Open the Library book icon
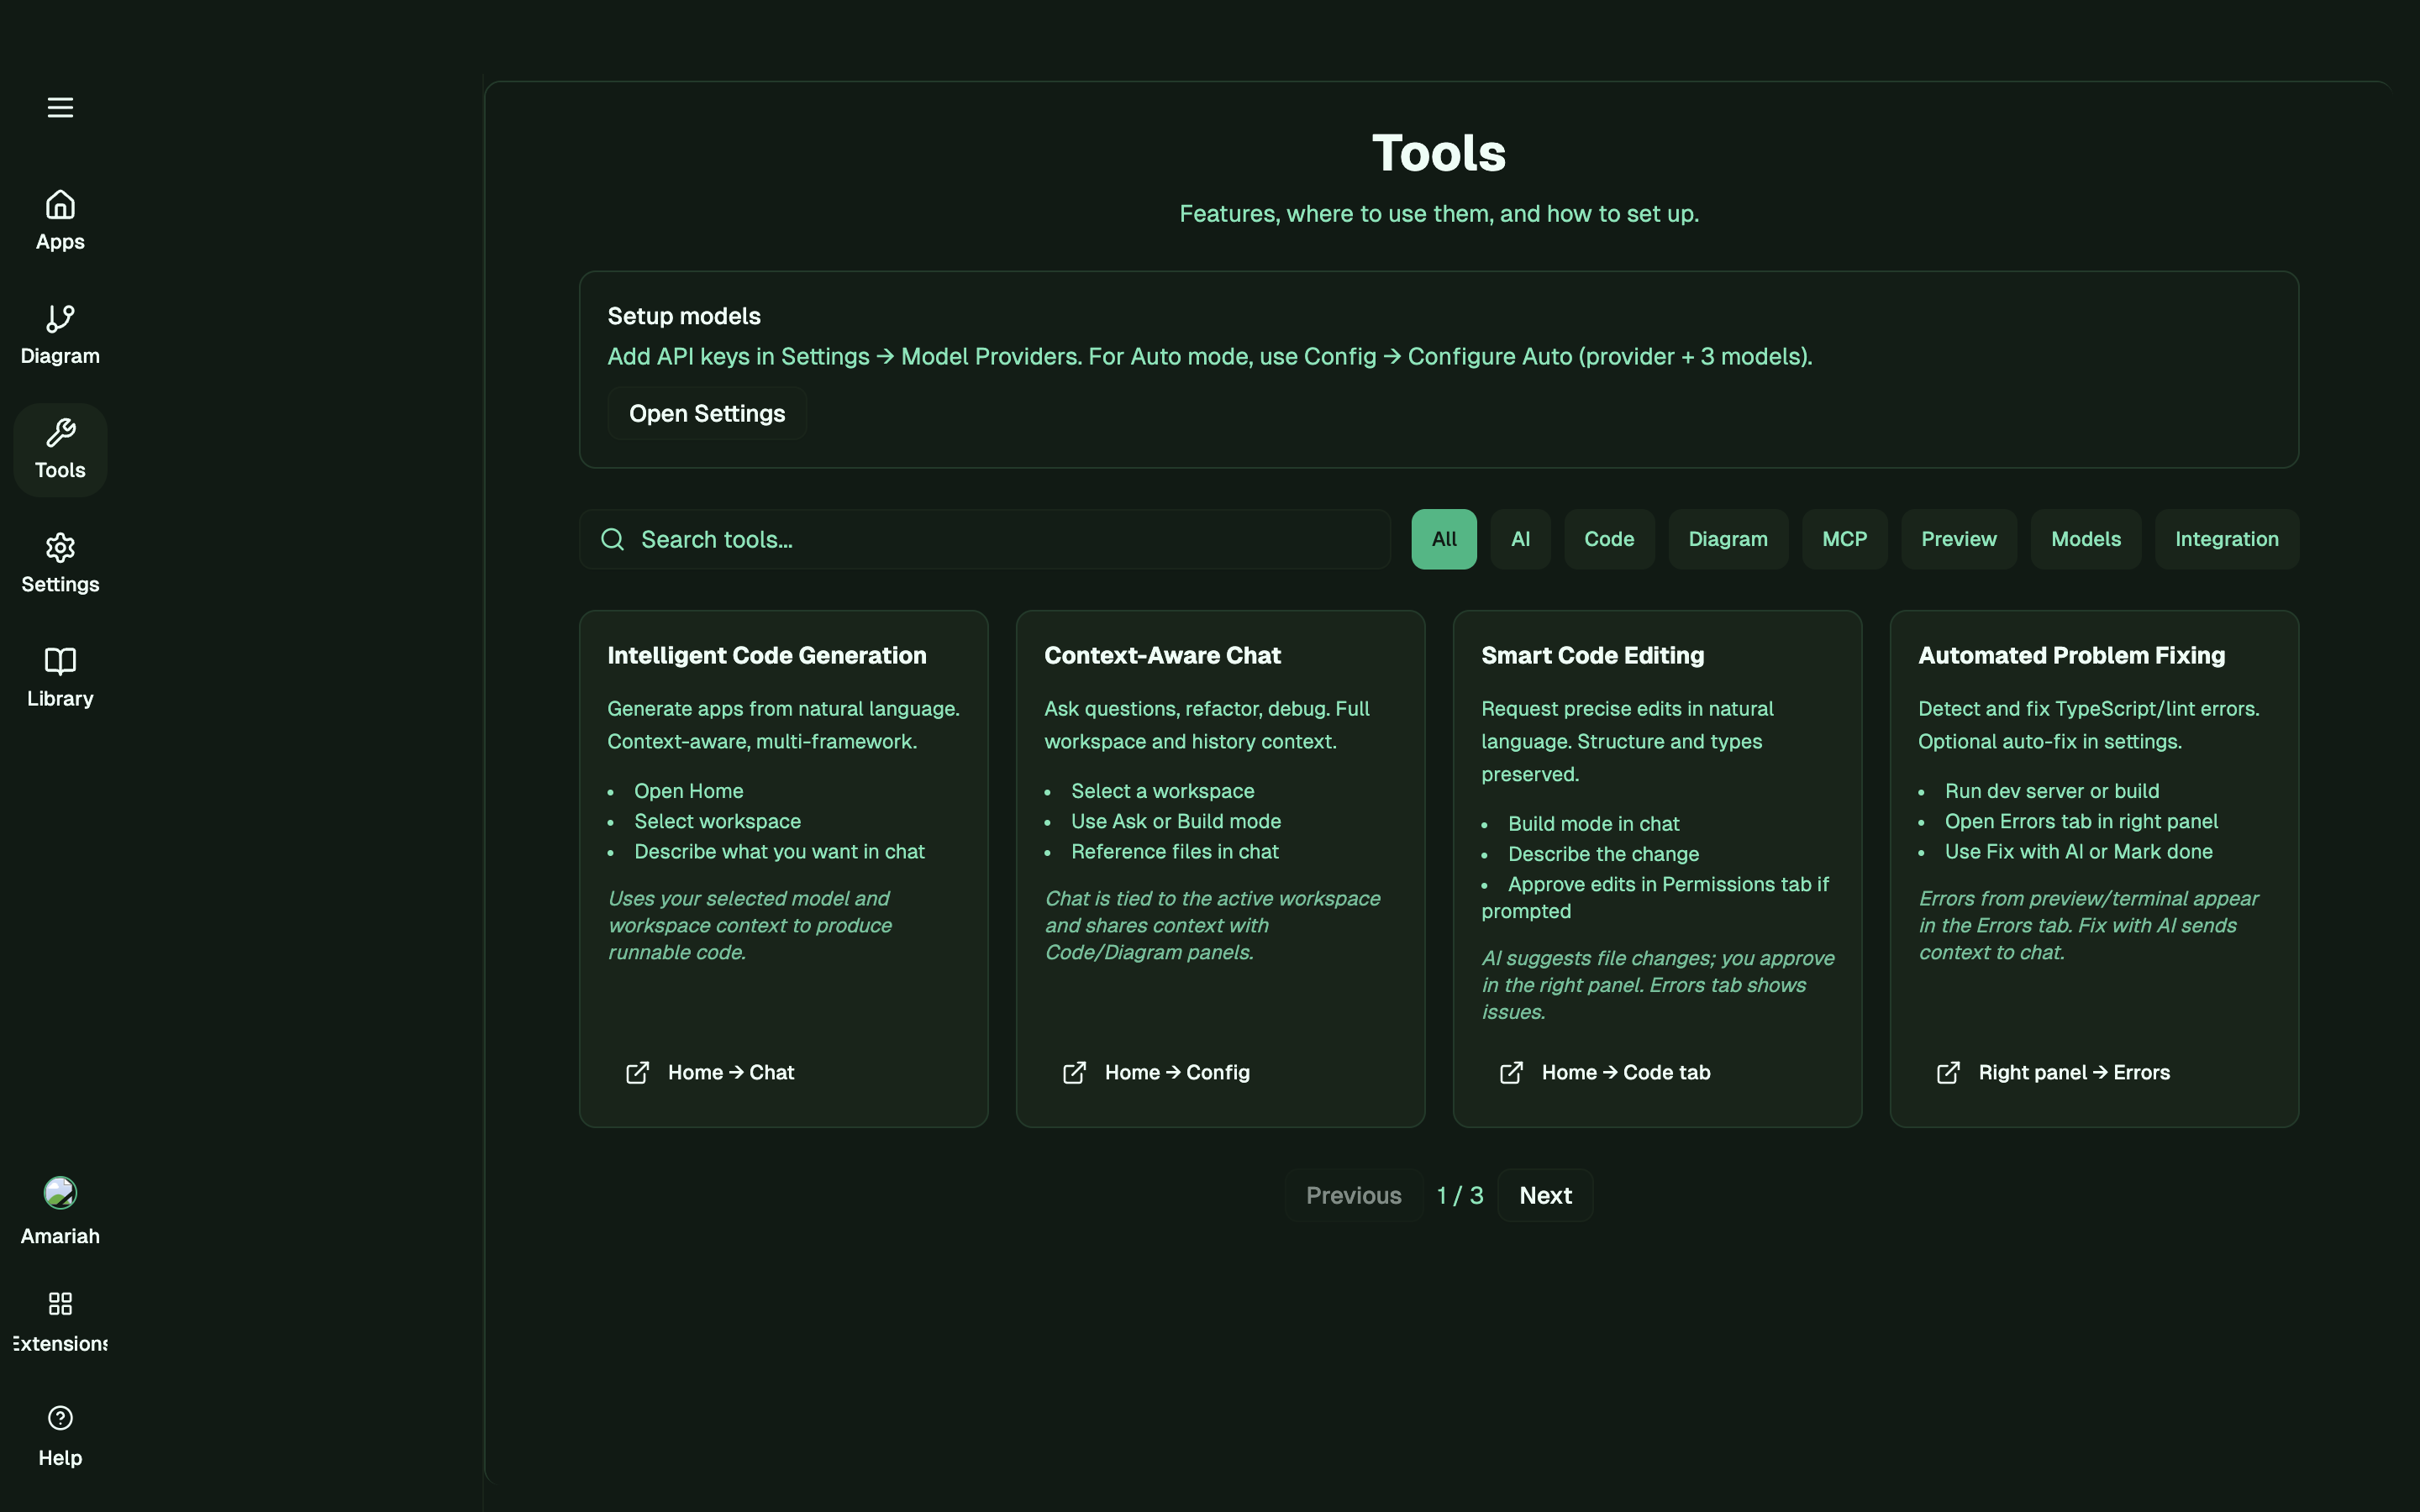The image size is (2420, 1512). (59, 661)
